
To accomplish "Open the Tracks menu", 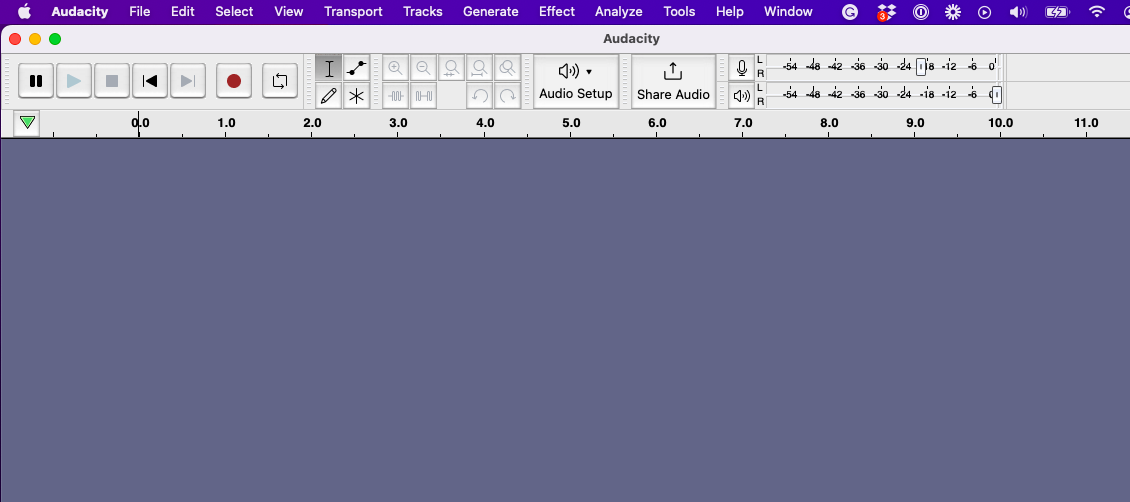I will pyautogui.click(x=423, y=12).
